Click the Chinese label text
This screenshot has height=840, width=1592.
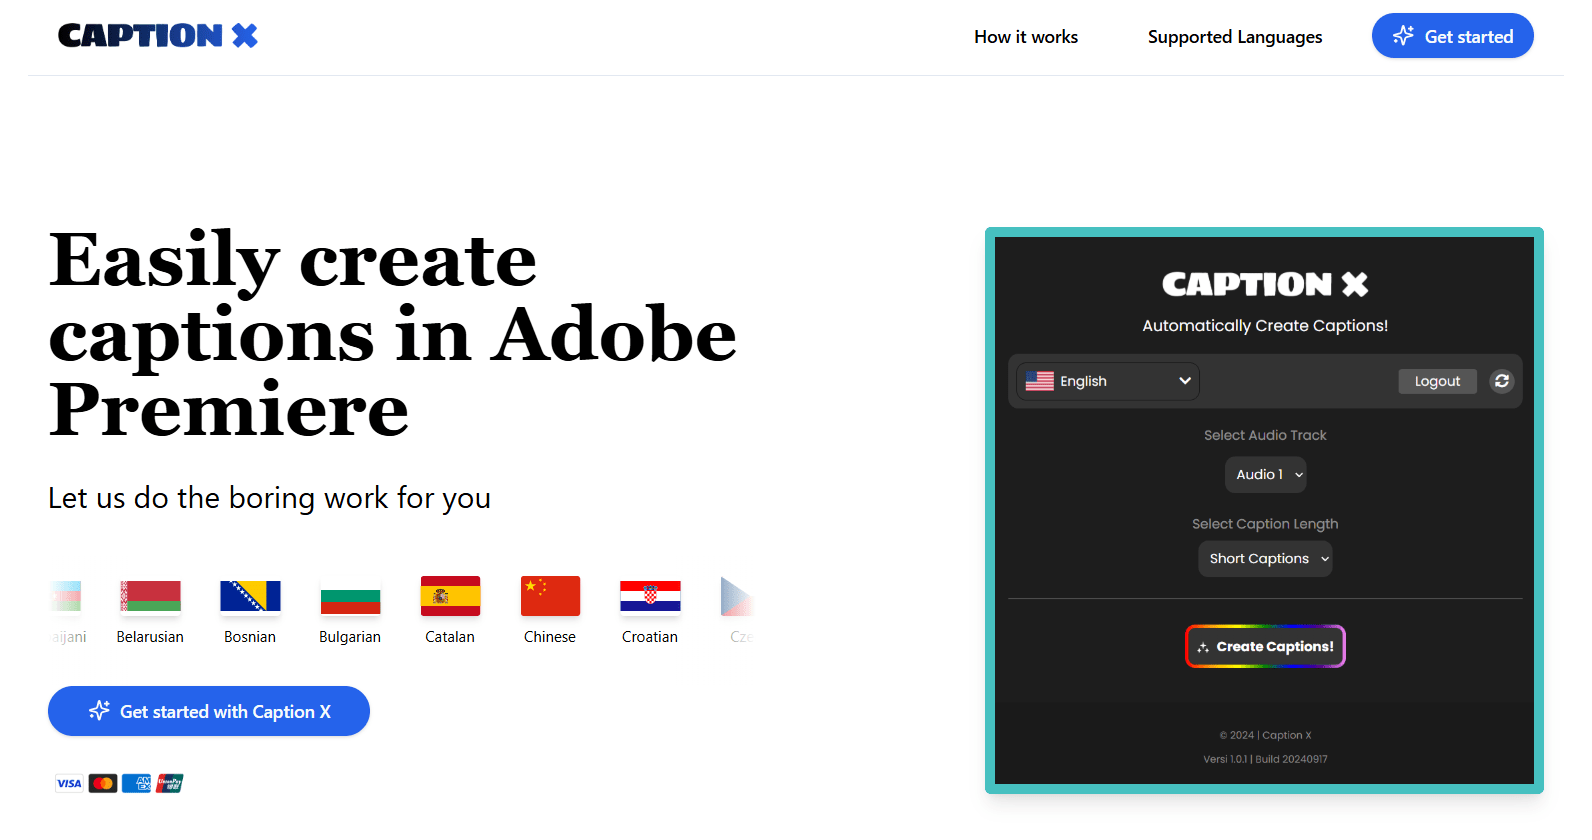tap(550, 637)
